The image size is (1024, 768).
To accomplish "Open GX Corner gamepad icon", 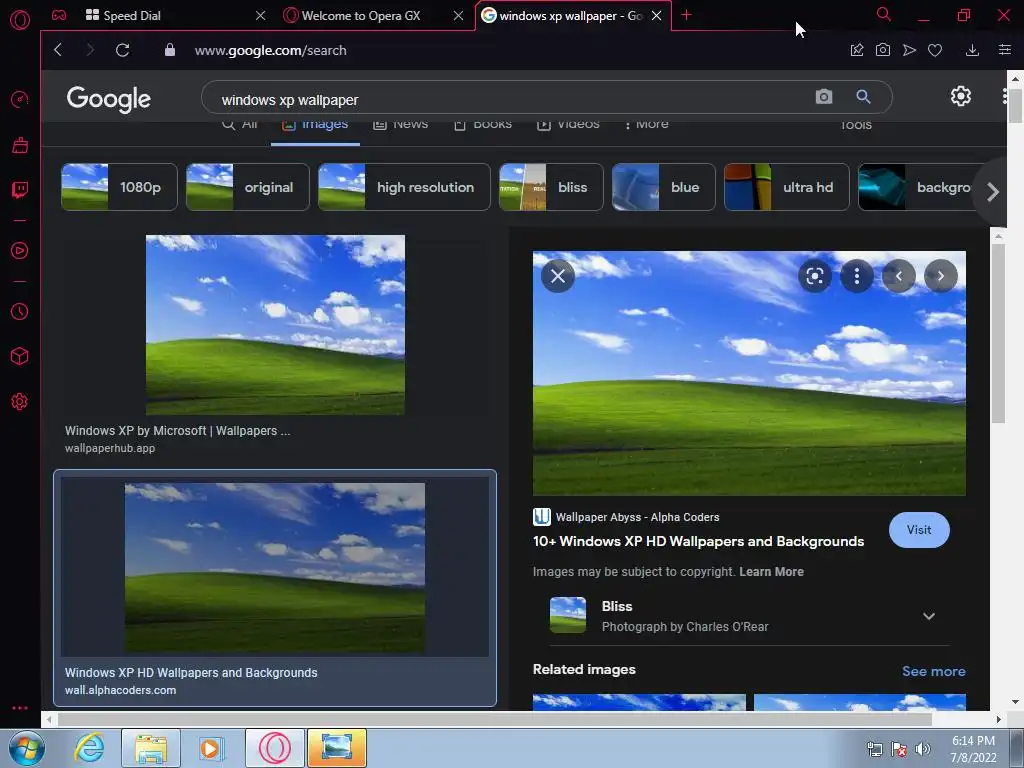I will pos(59,15).
